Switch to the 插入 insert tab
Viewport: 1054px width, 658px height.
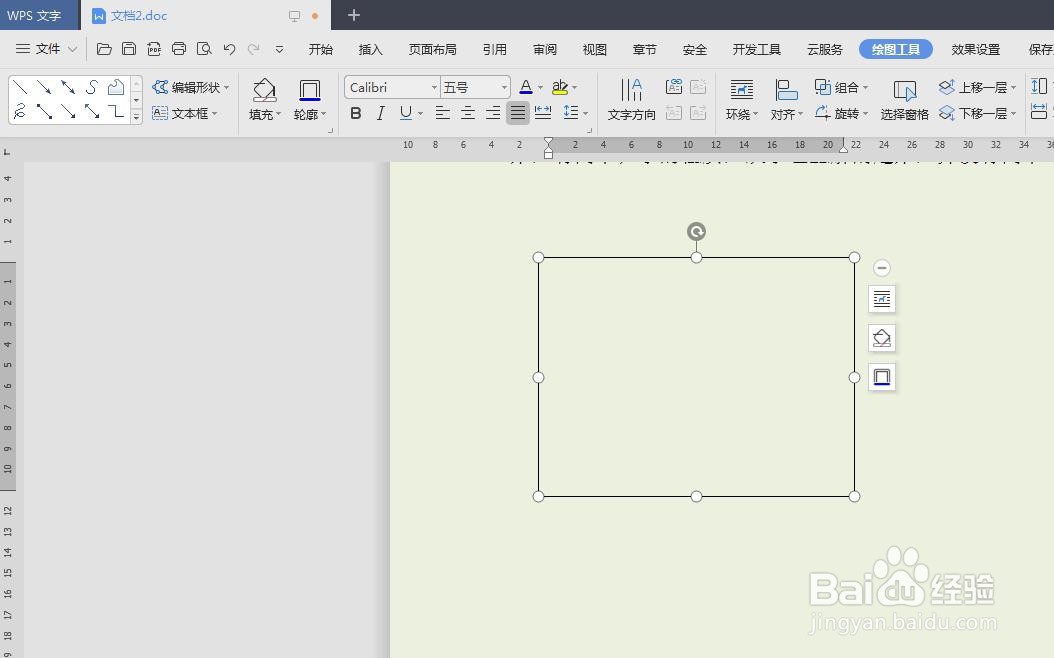pyautogui.click(x=370, y=50)
